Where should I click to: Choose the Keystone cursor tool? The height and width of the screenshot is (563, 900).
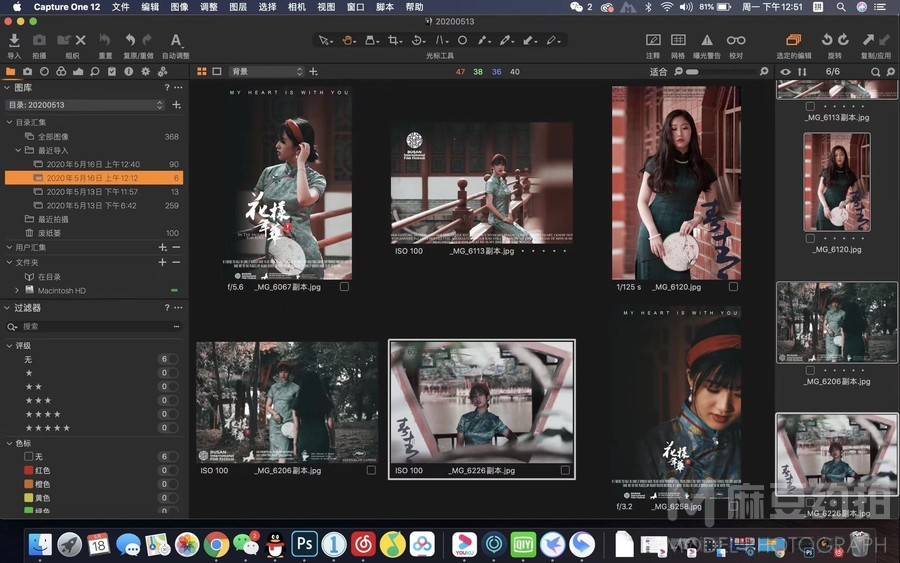440,40
